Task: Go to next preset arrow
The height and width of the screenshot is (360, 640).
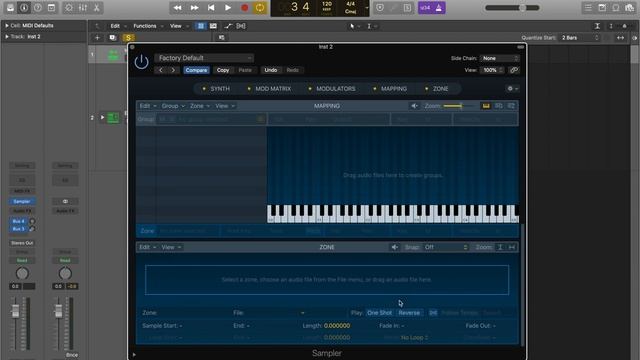Action: [x=173, y=70]
